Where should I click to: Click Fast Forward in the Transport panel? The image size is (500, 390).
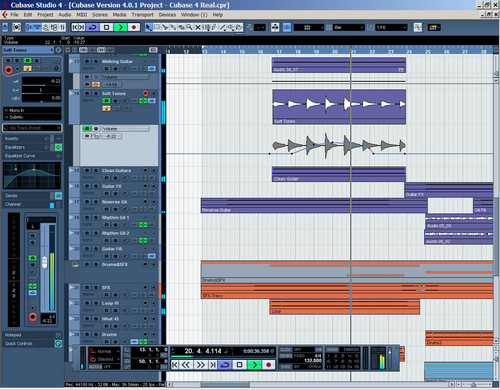coord(200,365)
